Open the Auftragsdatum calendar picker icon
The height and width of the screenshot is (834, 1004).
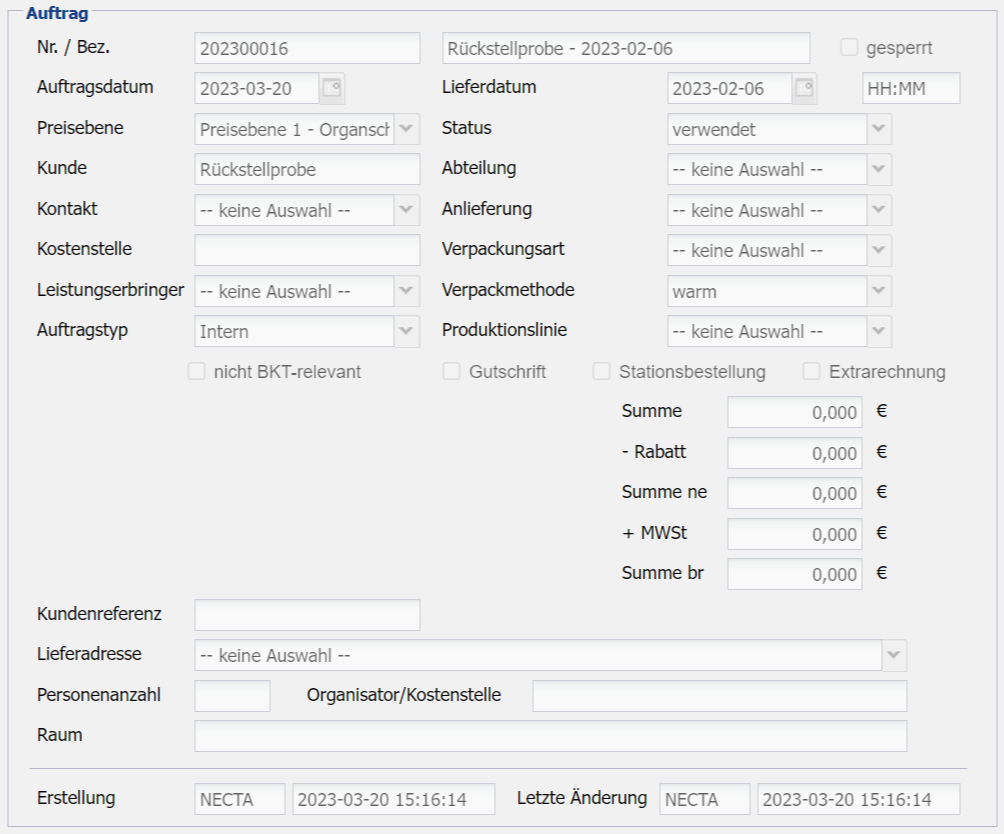click(332, 88)
